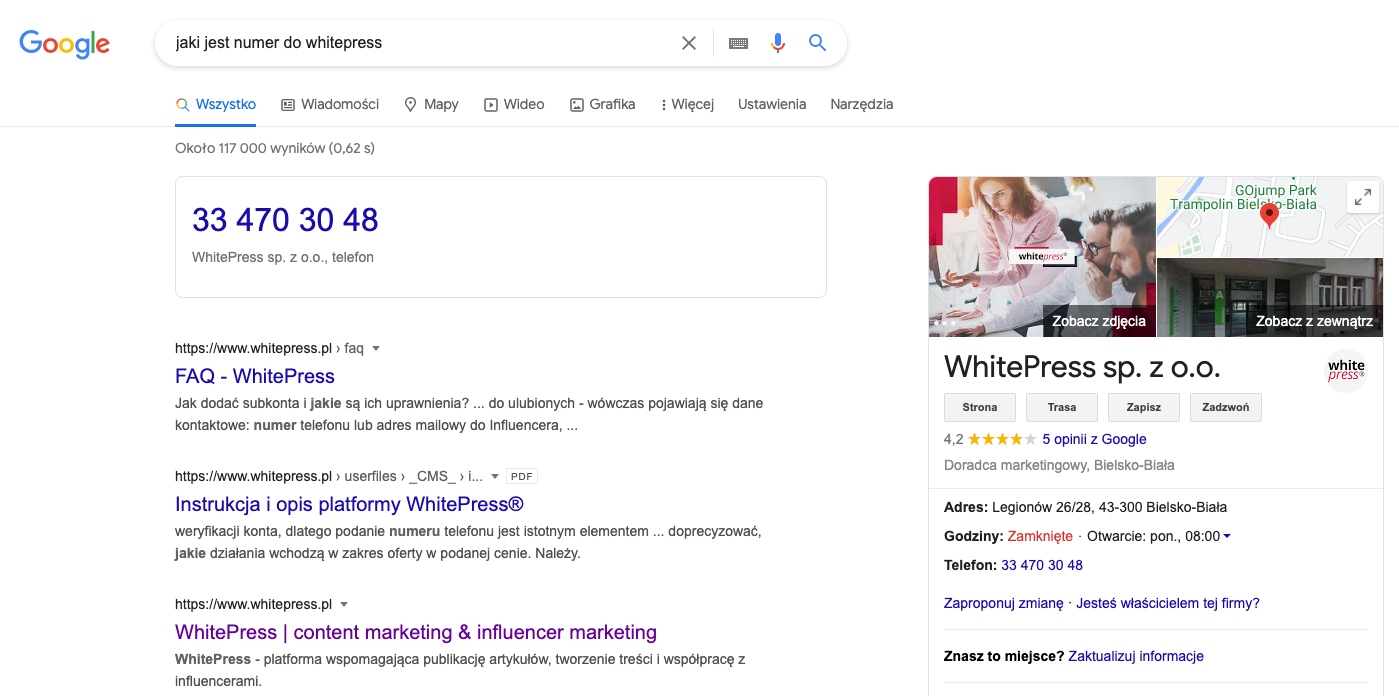1399x696 pixels.
Task: Clear the search query with the X icon
Action: 689,43
